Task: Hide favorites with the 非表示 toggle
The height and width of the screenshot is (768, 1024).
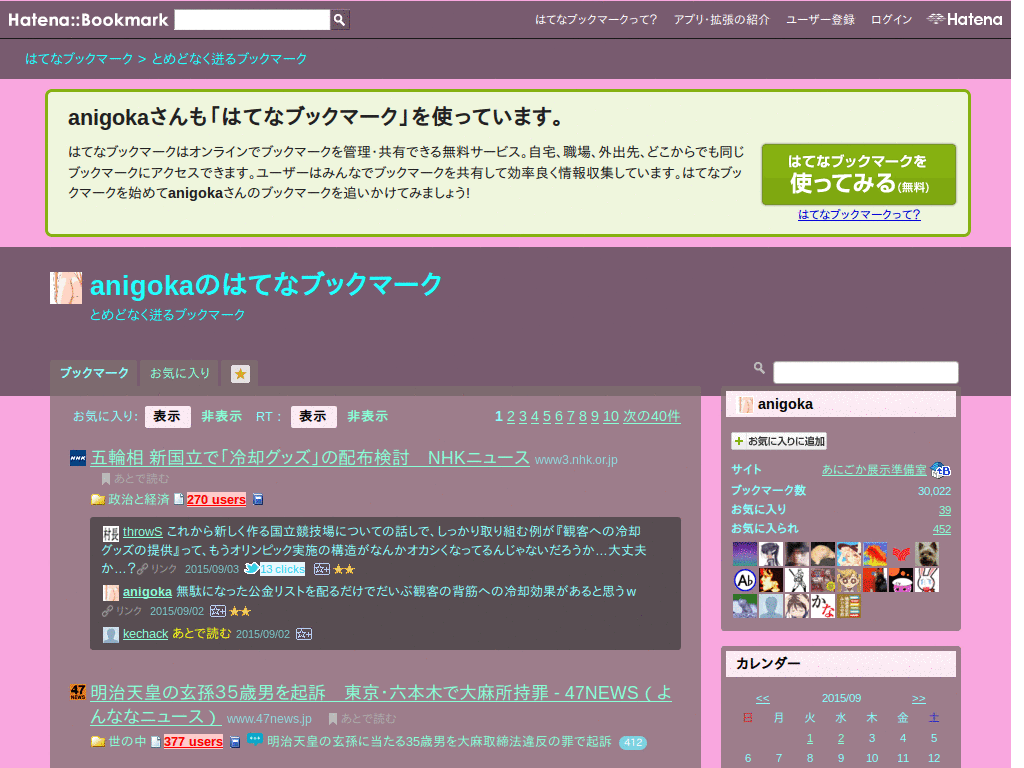Action: pyautogui.click(x=220, y=416)
